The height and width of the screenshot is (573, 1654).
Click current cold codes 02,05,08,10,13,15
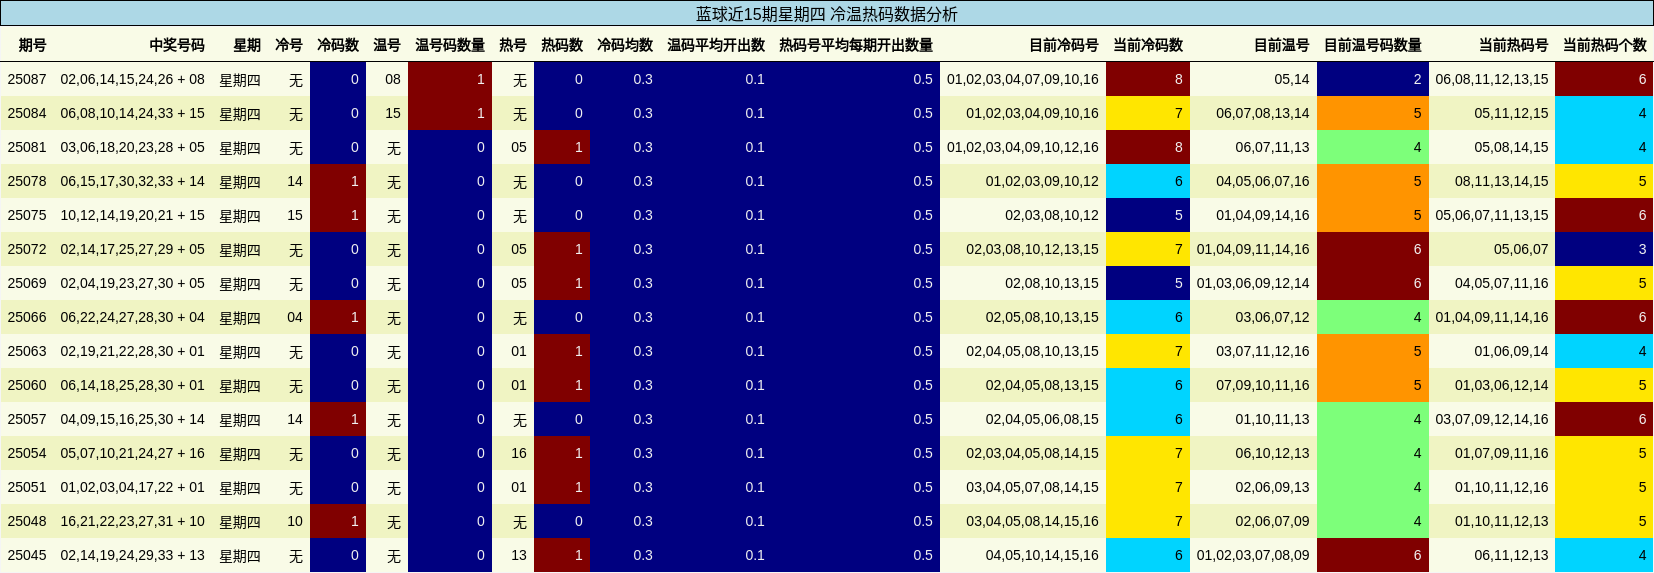point(1042,317)
